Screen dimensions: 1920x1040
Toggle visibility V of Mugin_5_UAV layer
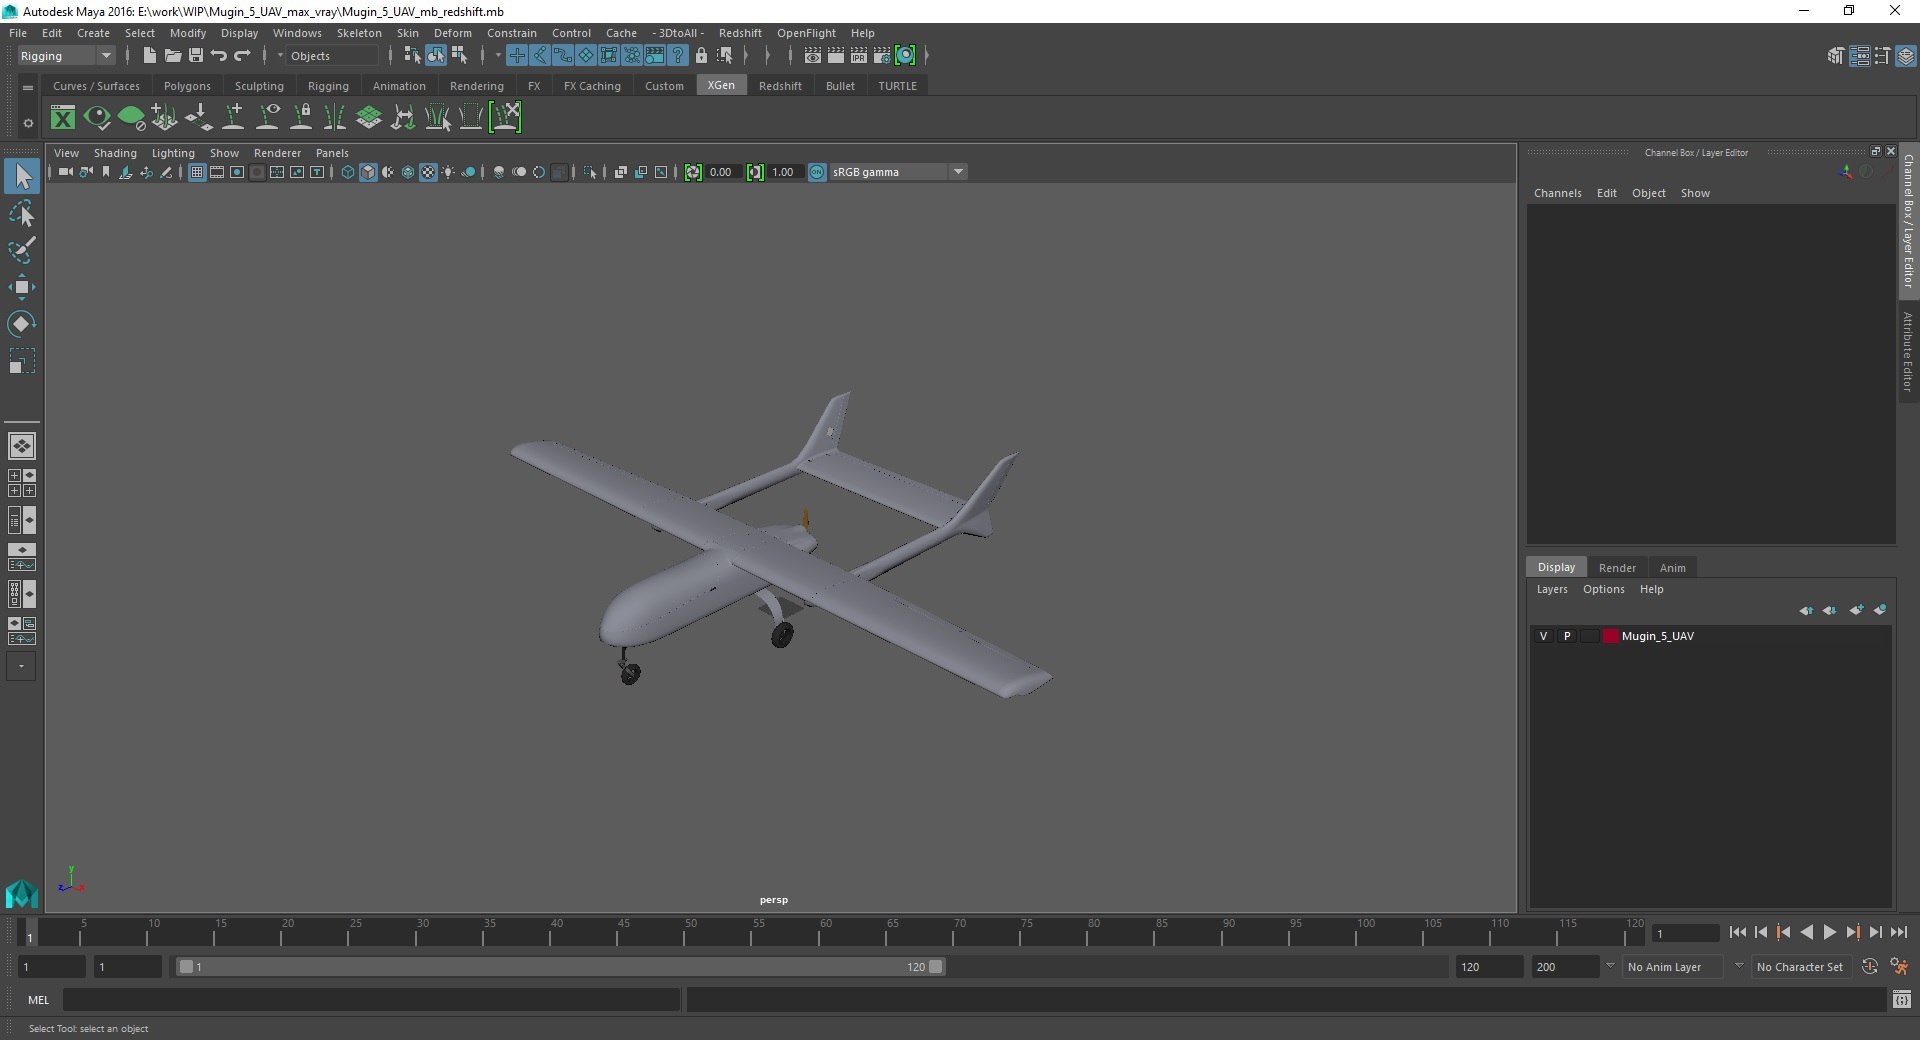[x=1543, y=636]
